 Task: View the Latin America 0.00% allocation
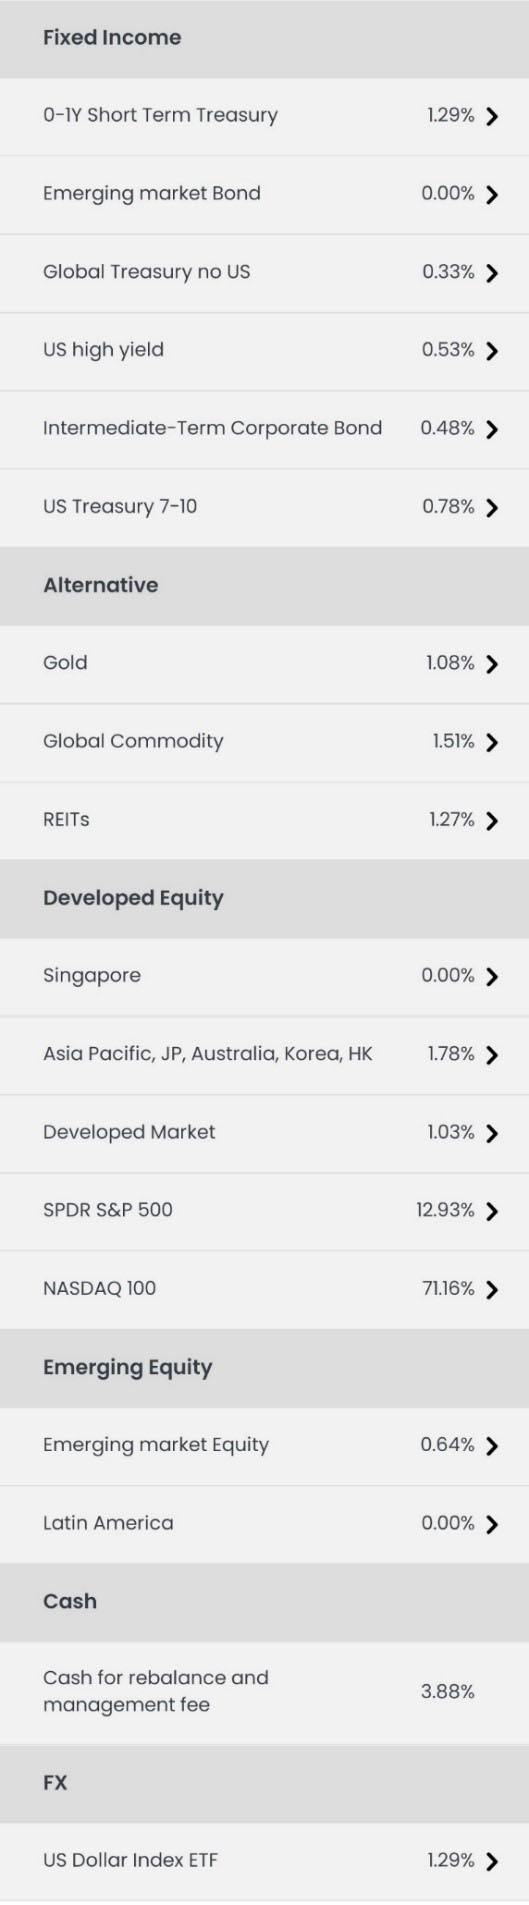point(447,1523)
